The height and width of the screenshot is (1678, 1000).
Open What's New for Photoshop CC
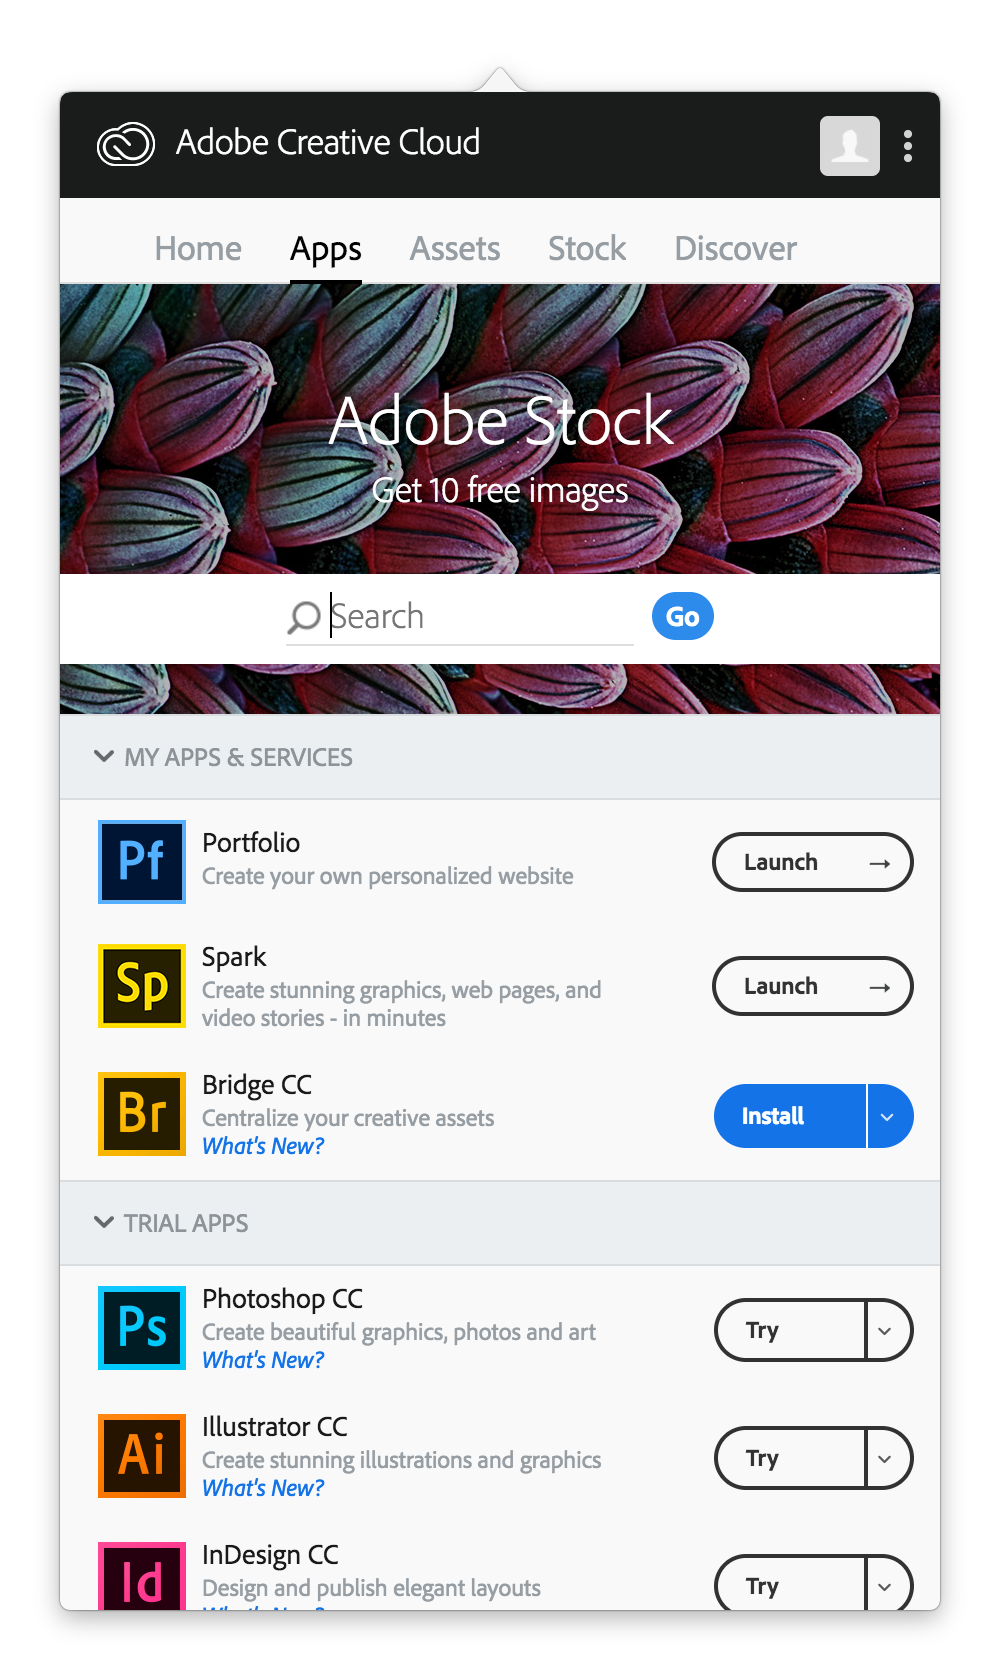click(x=263, y=1359)
